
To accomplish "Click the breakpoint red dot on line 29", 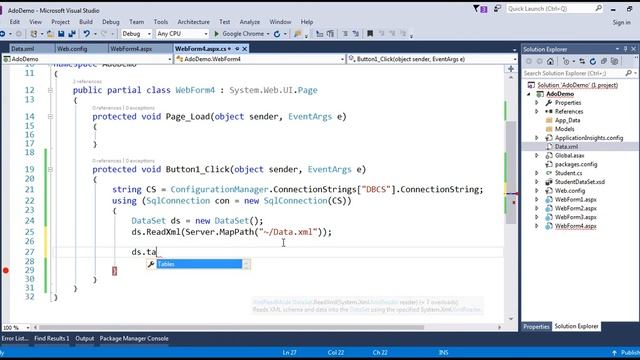I will click(6, 270).
